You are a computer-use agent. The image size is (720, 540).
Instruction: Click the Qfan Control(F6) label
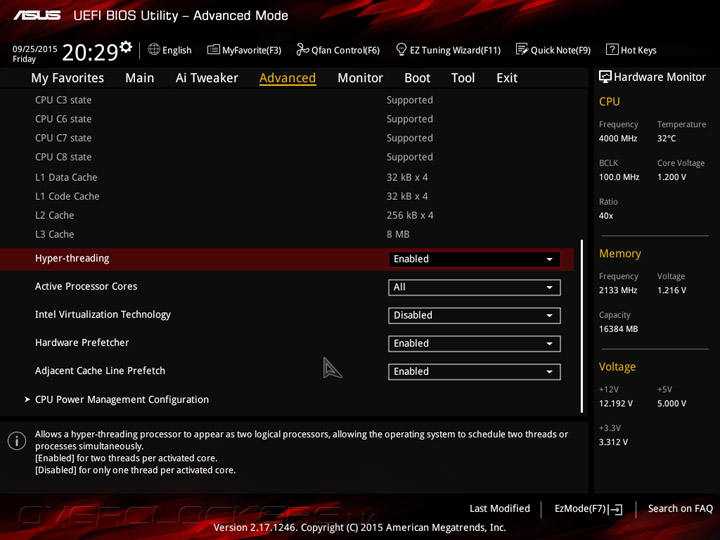[346, 50]
